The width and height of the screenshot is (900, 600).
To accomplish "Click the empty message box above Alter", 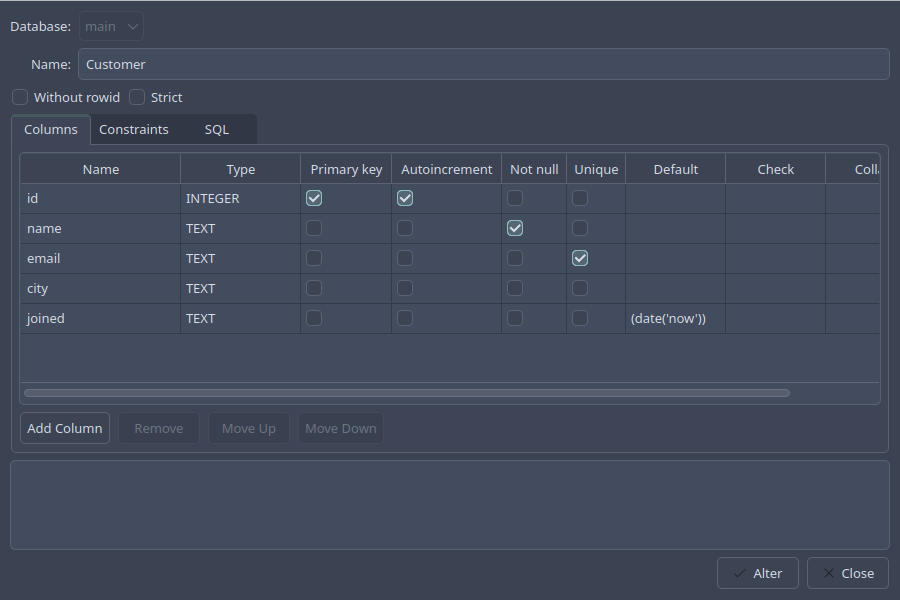I will click(x=450, y=505).
